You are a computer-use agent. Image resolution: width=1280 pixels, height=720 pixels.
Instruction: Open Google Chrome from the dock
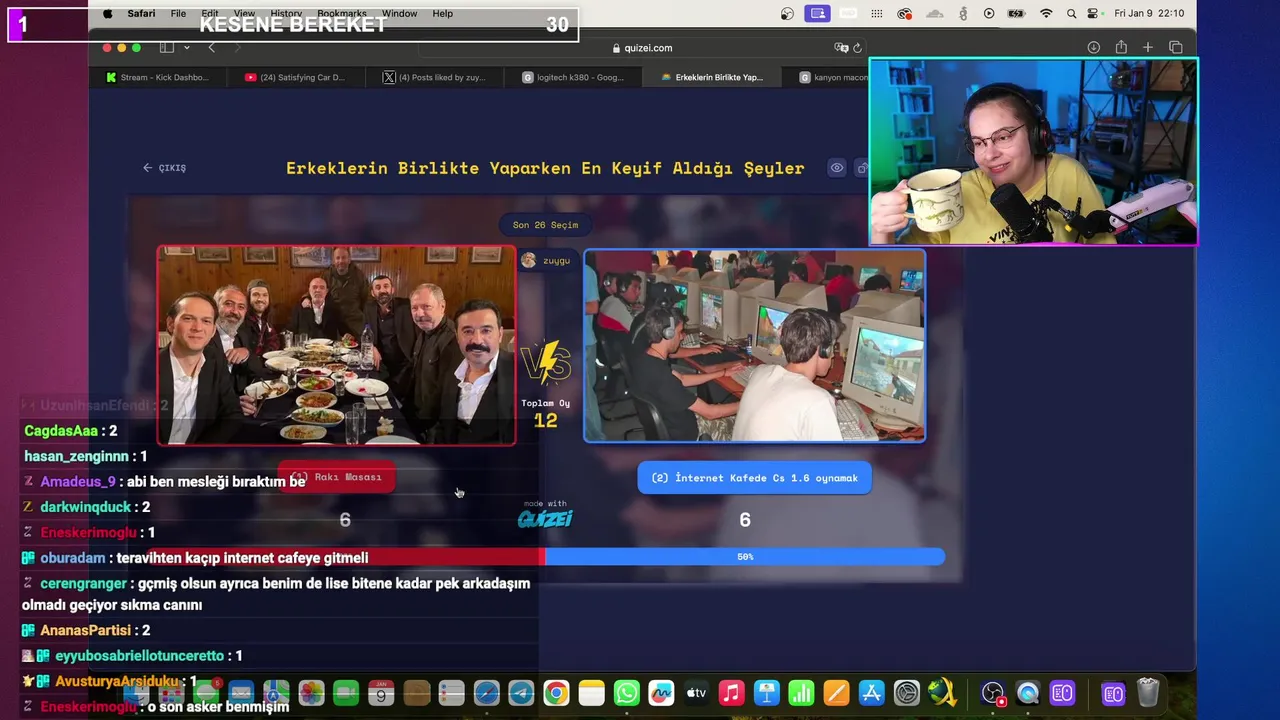556,693
